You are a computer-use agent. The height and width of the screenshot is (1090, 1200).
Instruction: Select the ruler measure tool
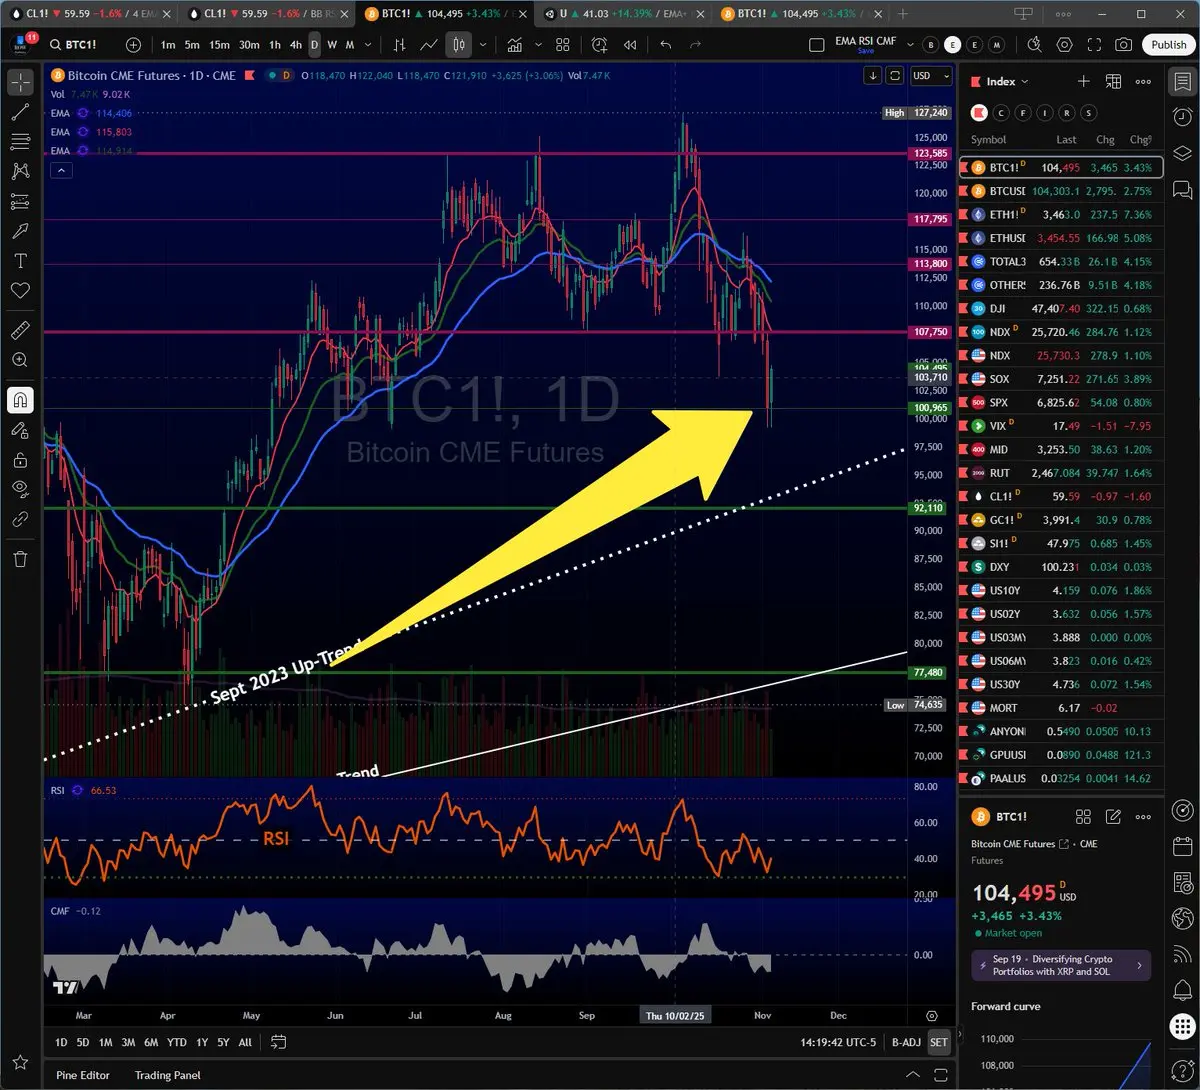(20, 330)
